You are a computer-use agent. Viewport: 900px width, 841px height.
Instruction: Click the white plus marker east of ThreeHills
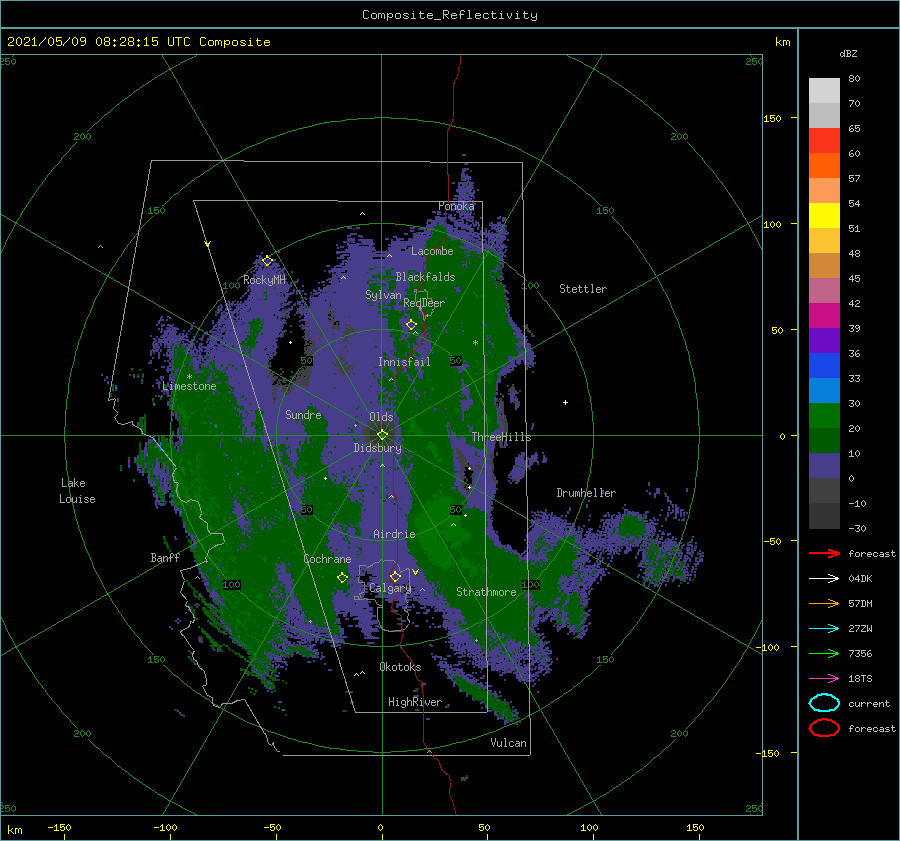click(x=565, y=402)
